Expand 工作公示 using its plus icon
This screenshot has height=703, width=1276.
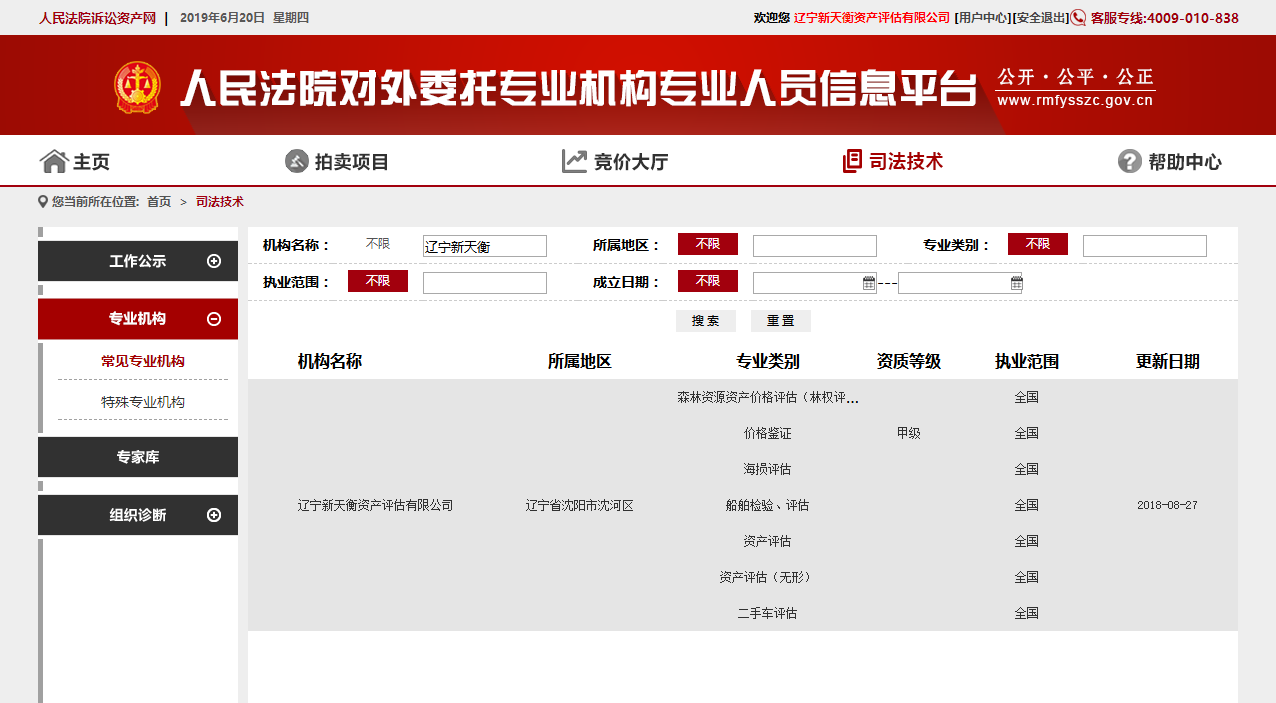point(214,261)
